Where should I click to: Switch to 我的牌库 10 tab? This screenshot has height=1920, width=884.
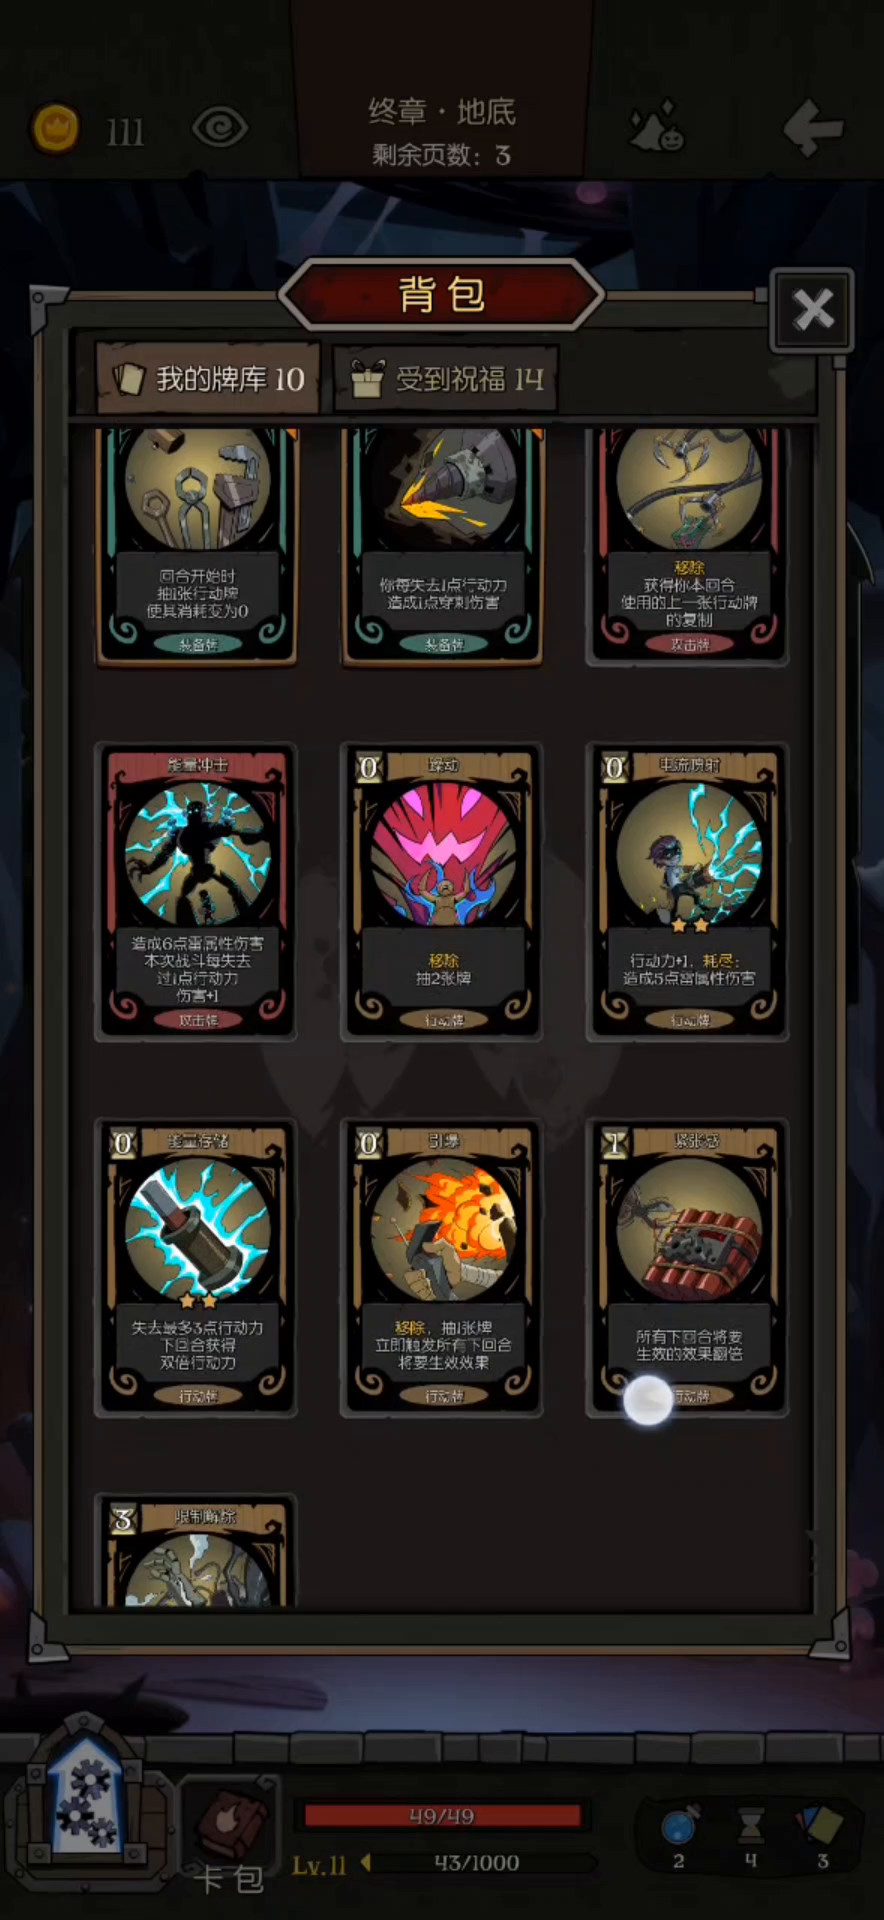click(x=208, y=379)
